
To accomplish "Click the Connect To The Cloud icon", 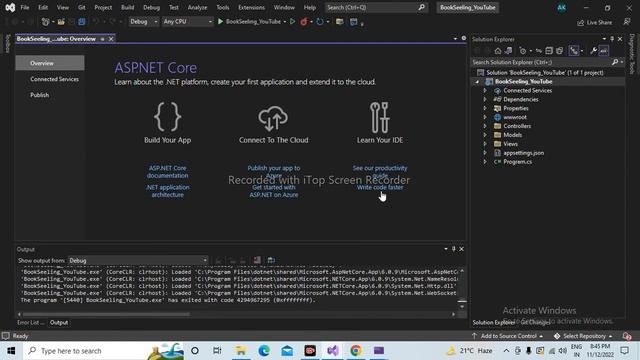I will coord(273,118).
